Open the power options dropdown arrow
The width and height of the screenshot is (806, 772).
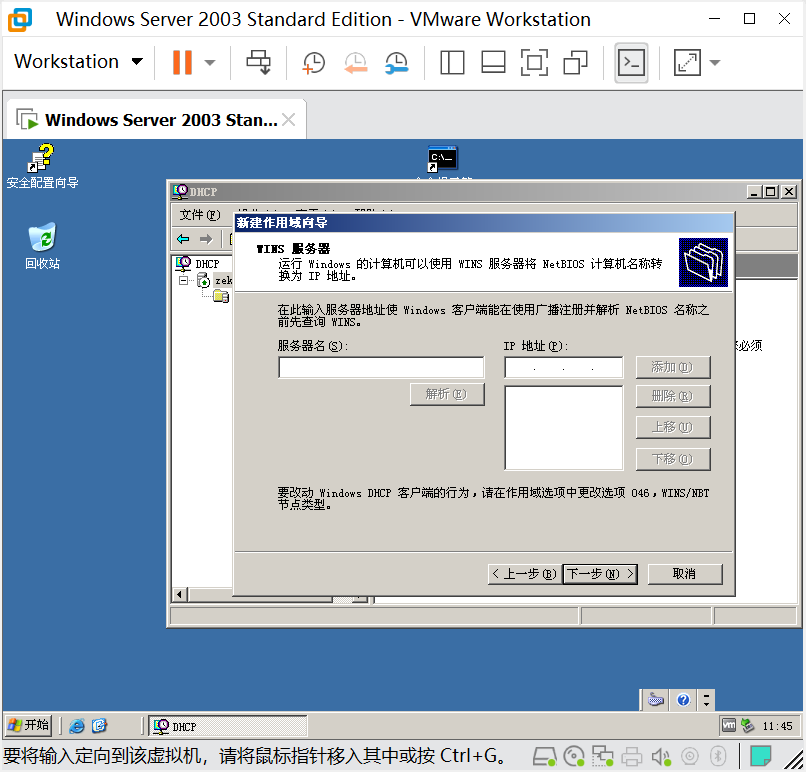[x=209, y=62]
